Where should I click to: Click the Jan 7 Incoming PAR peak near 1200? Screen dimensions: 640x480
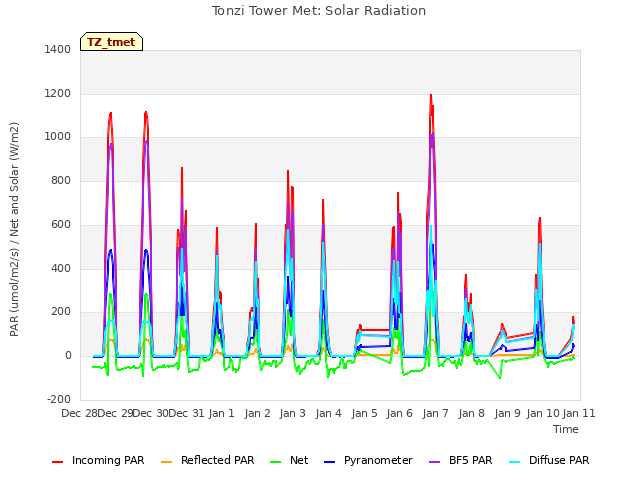click(431, 96)
